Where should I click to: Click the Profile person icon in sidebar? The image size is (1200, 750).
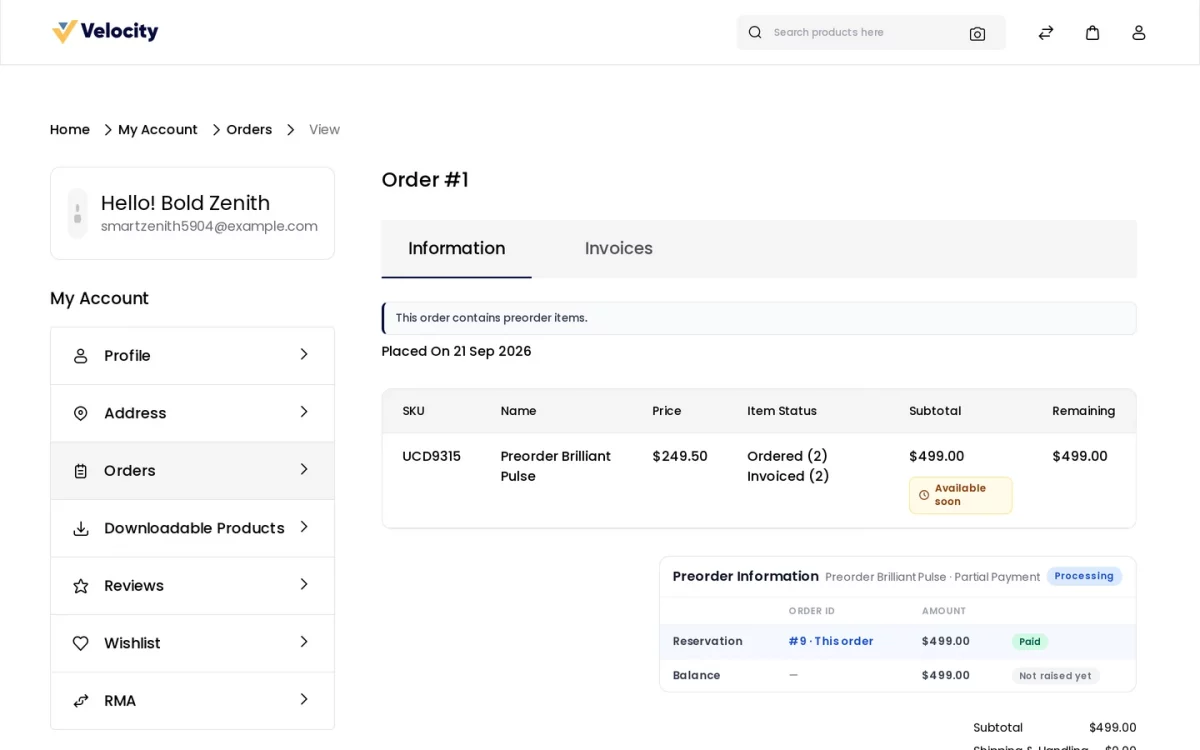coord(81,356)
